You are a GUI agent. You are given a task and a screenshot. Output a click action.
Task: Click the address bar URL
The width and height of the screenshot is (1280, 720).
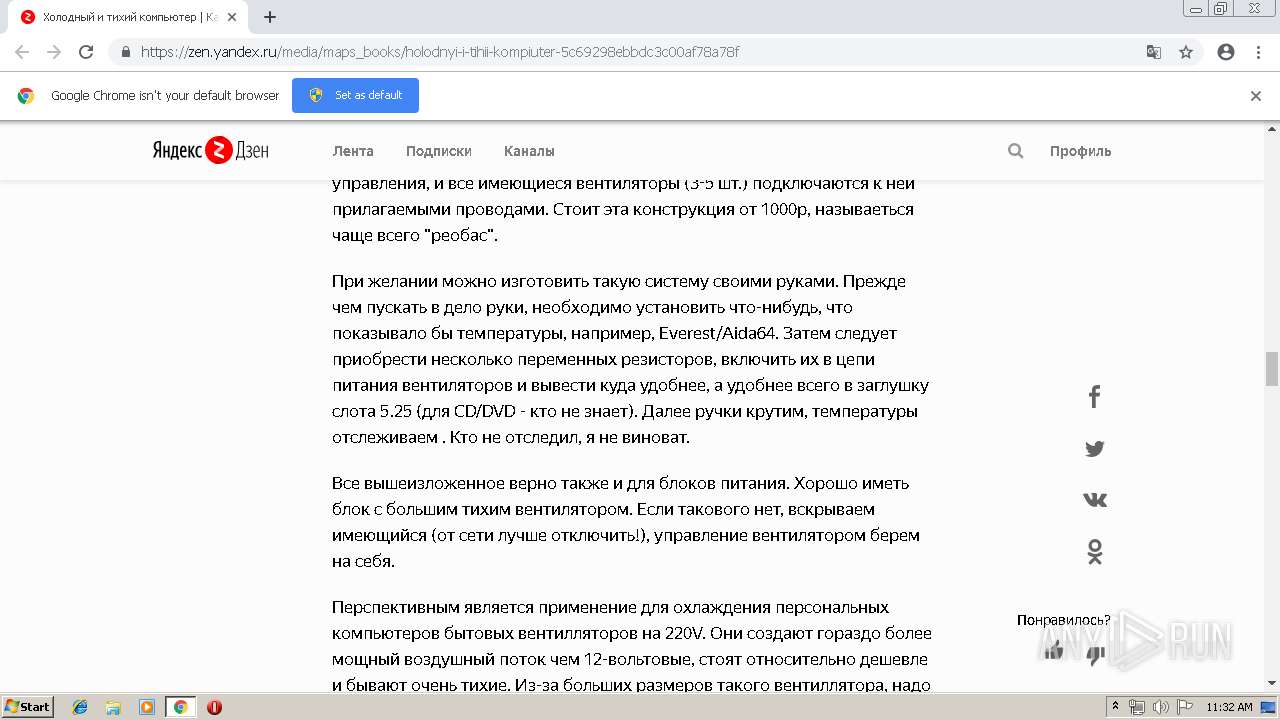coord(440,52)
